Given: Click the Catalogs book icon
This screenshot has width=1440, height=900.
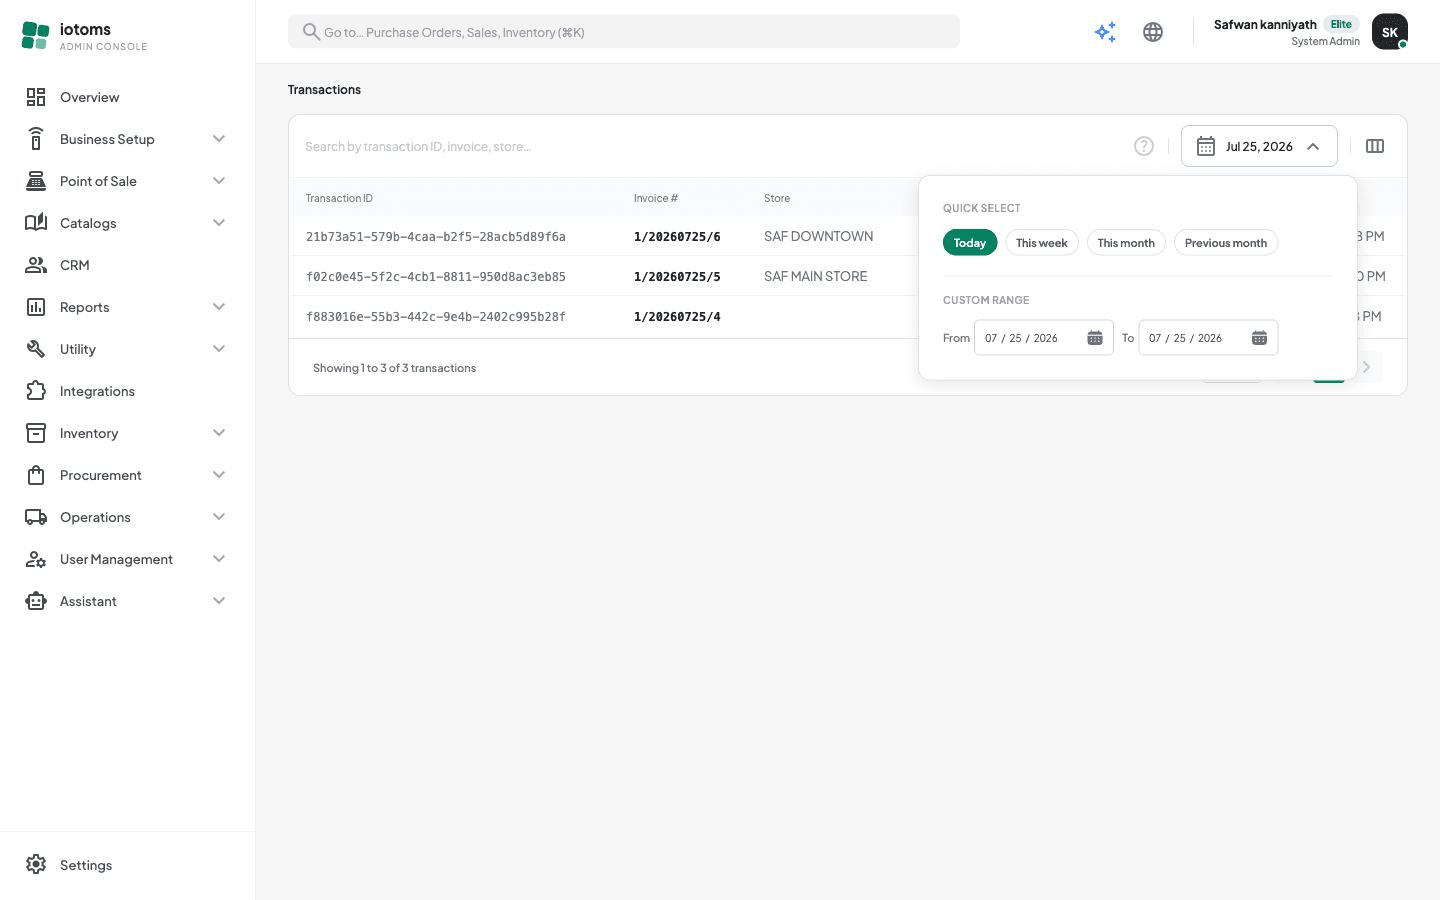Looking at the screenshot, I should point(36,223).
